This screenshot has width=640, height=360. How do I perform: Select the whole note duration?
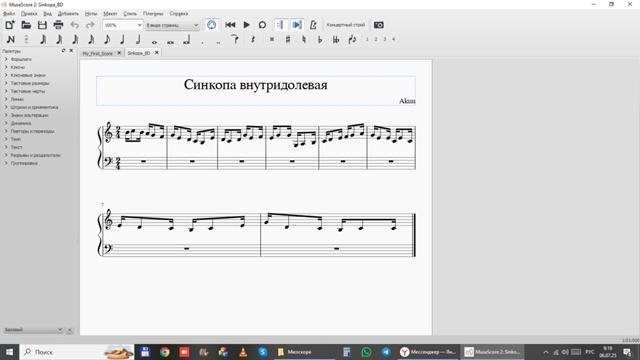click(154, 41)
